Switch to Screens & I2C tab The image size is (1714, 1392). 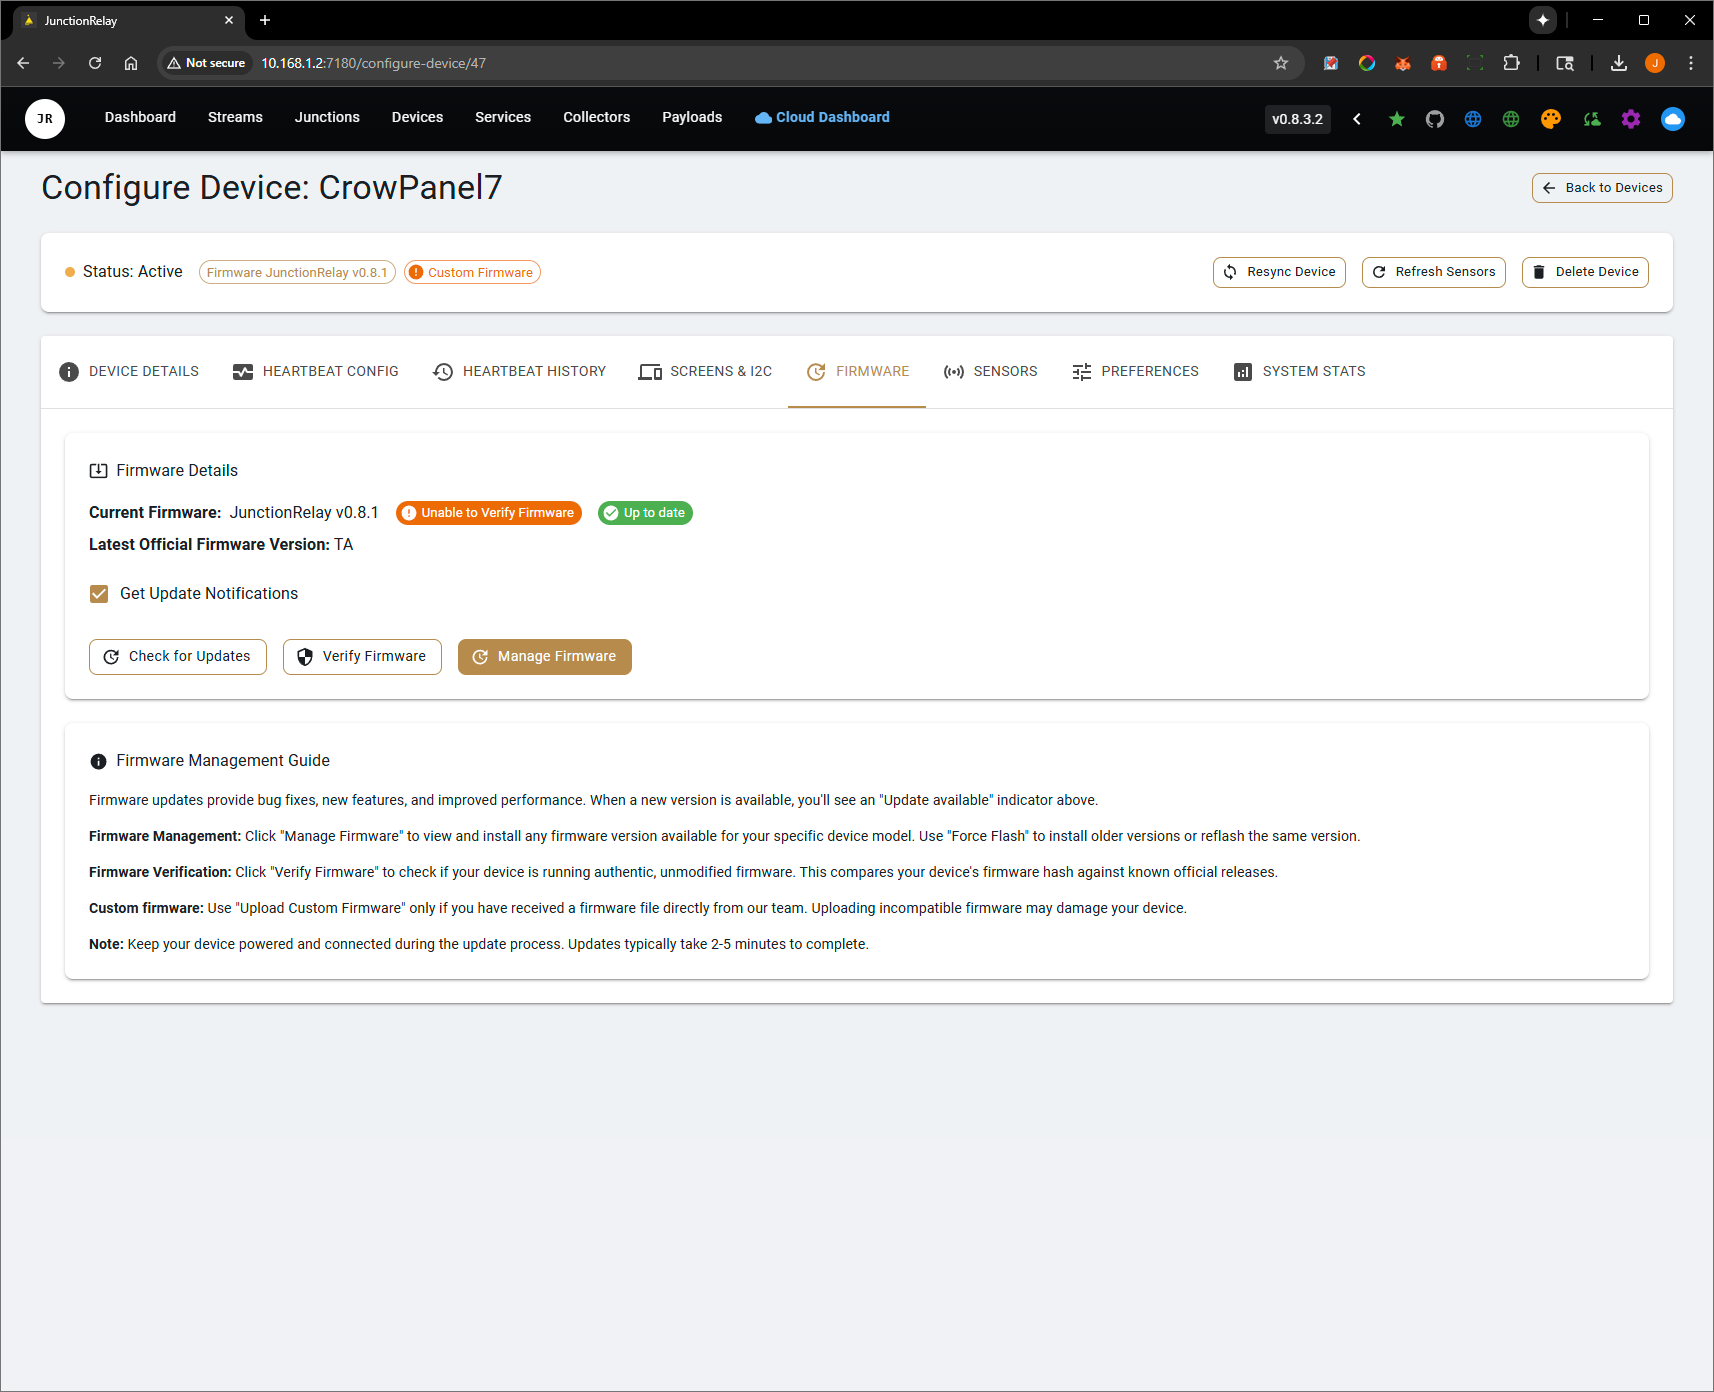(706, 372)
